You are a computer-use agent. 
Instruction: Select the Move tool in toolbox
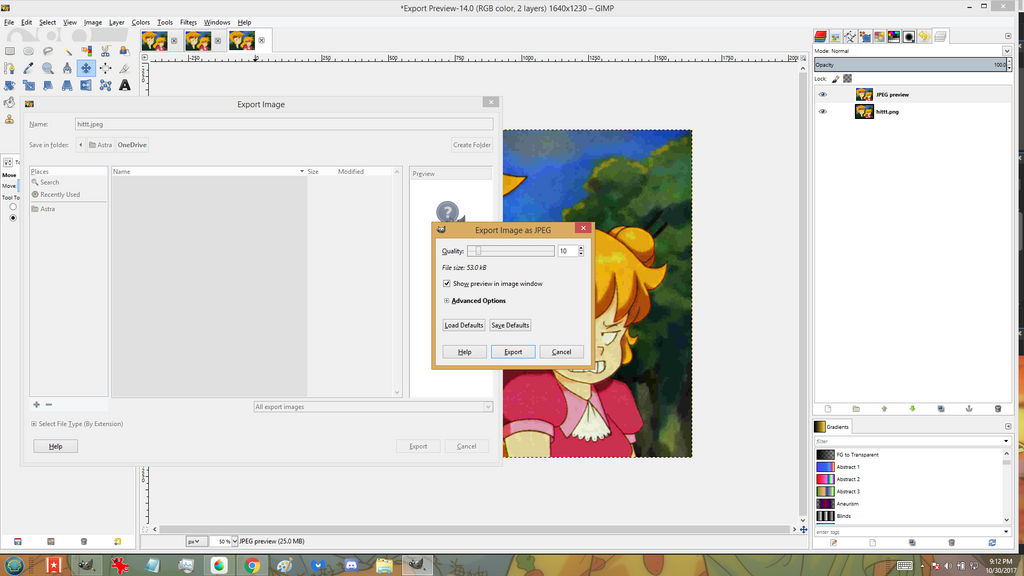86,68
